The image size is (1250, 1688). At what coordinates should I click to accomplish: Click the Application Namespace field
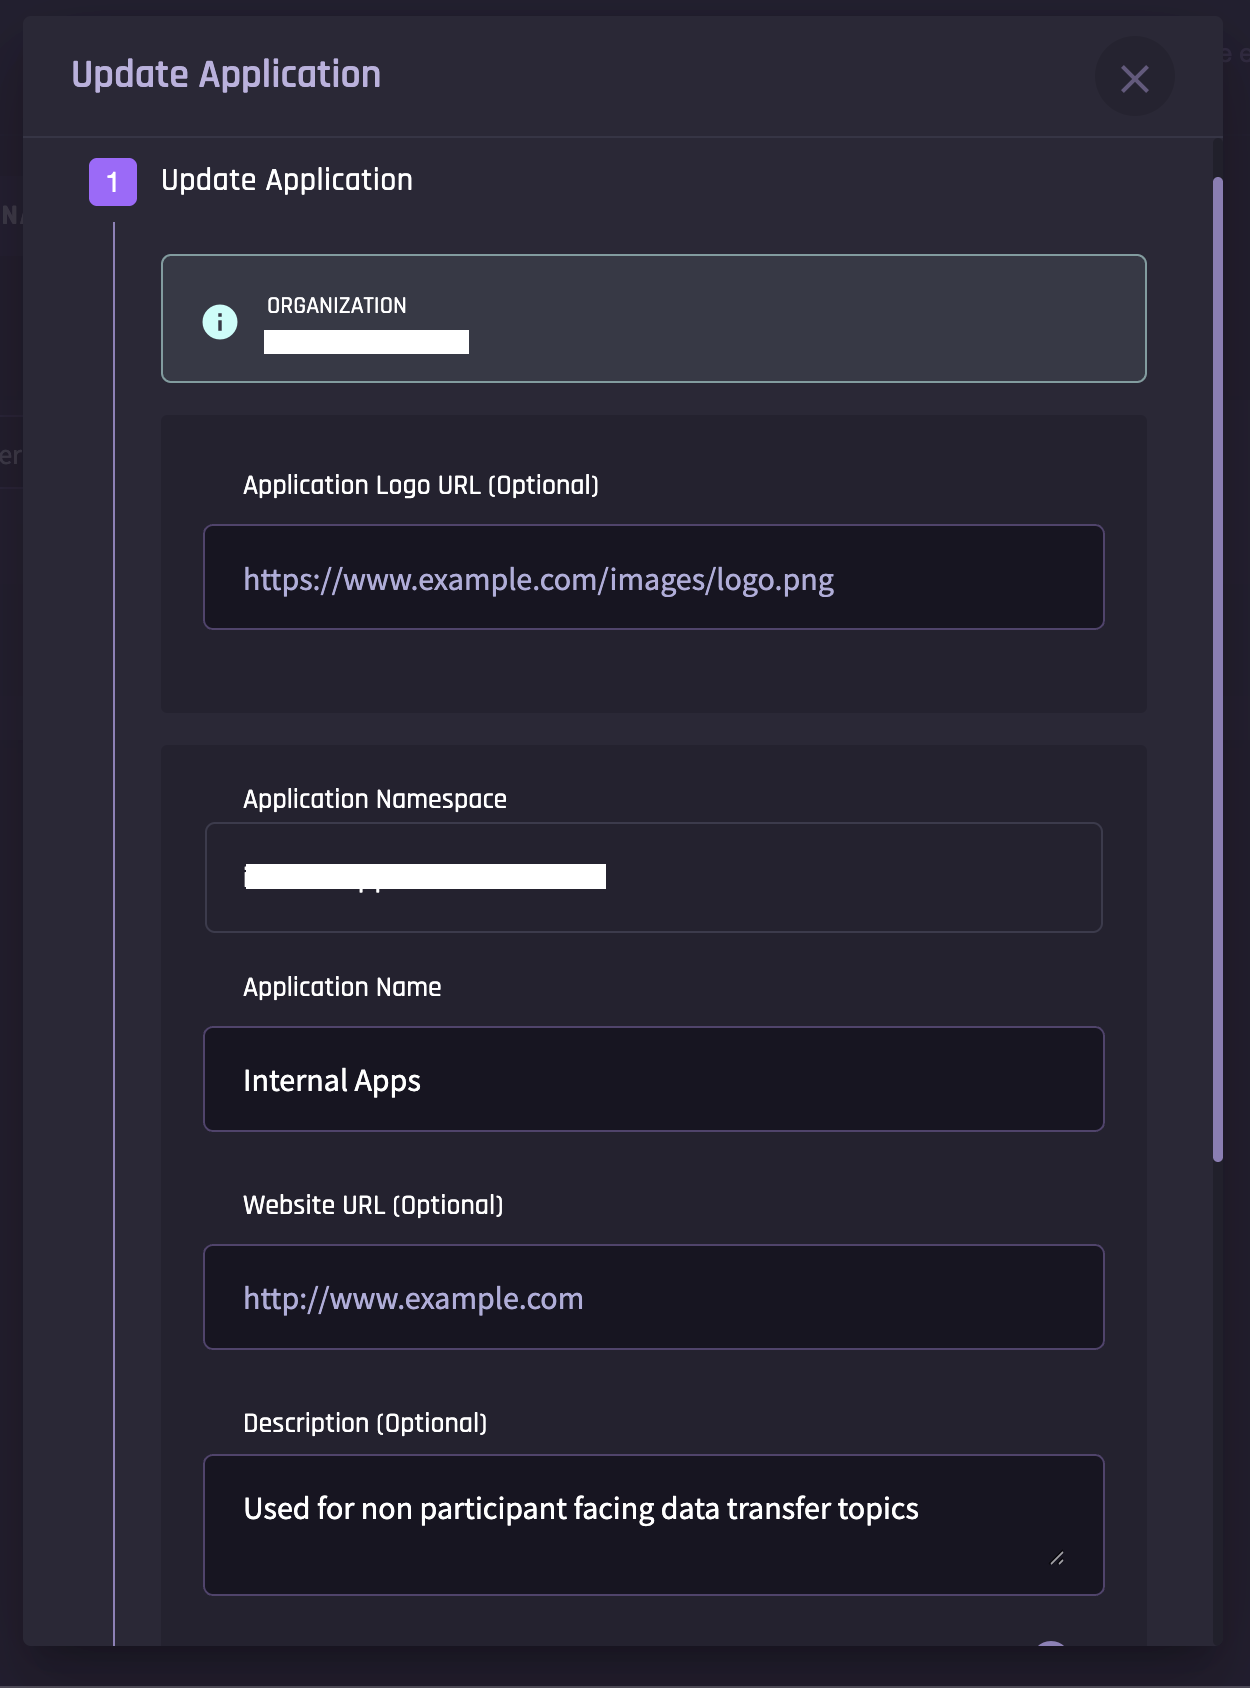(x=653, y=878)
